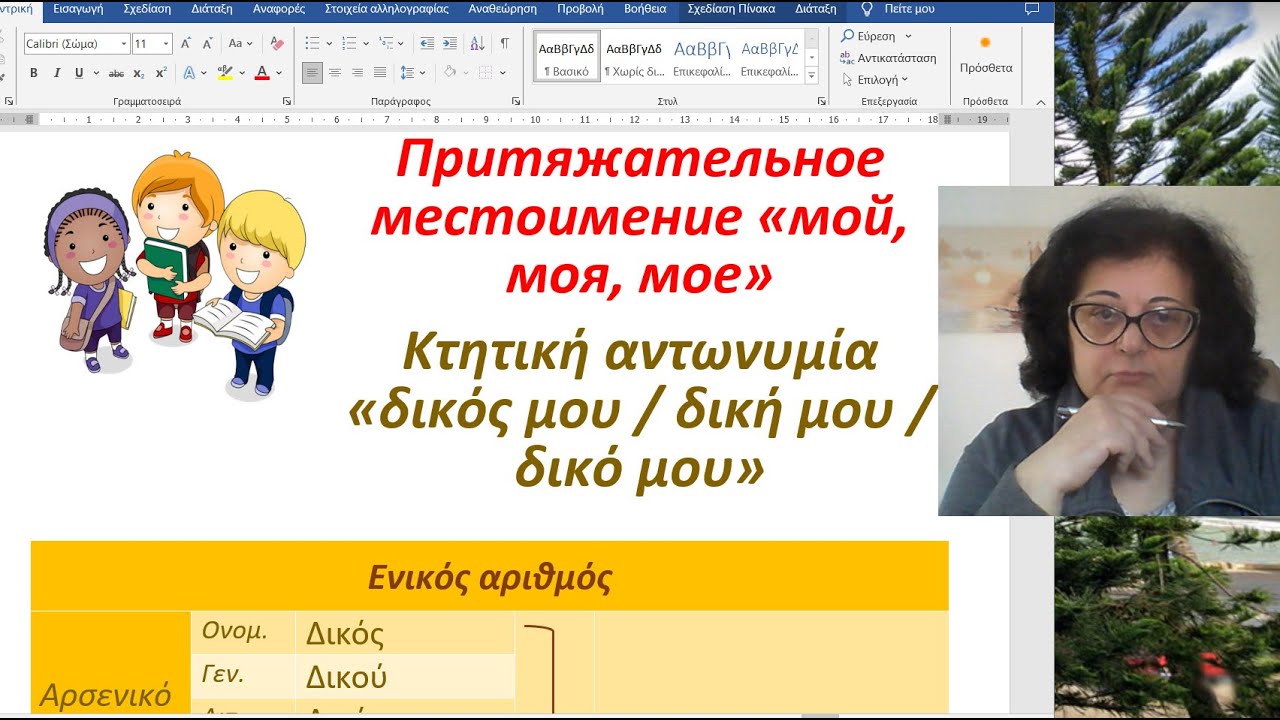The height and width of the screenshot is (720, 1280).
Task: Center-align the paragraph
Action: pyautogui.click(x=335, y=73)
